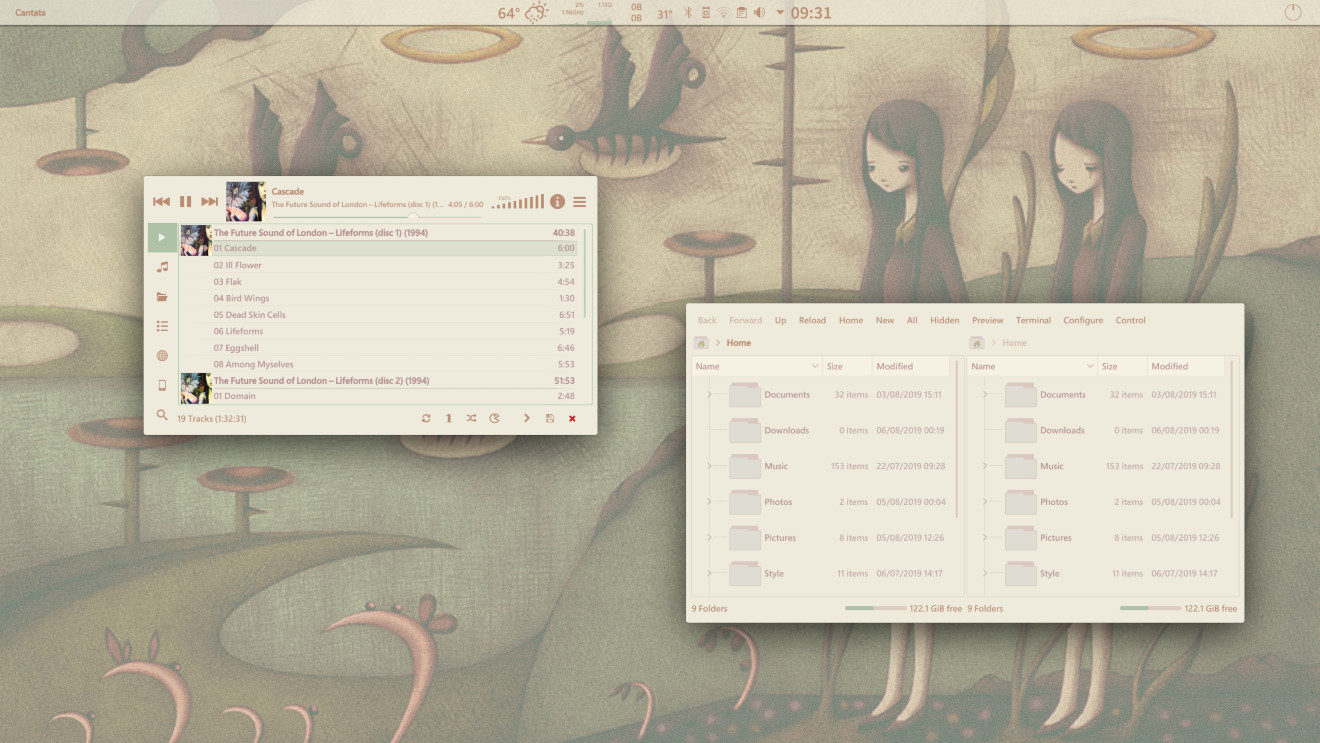
Task: Select track 07 Eggshell
Action: [379, 348]
